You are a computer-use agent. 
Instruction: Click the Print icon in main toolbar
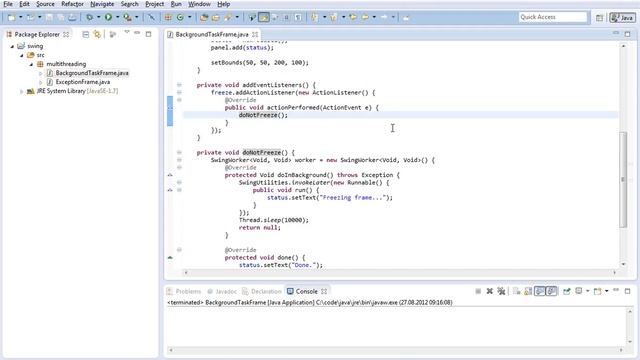click(72, 17)
